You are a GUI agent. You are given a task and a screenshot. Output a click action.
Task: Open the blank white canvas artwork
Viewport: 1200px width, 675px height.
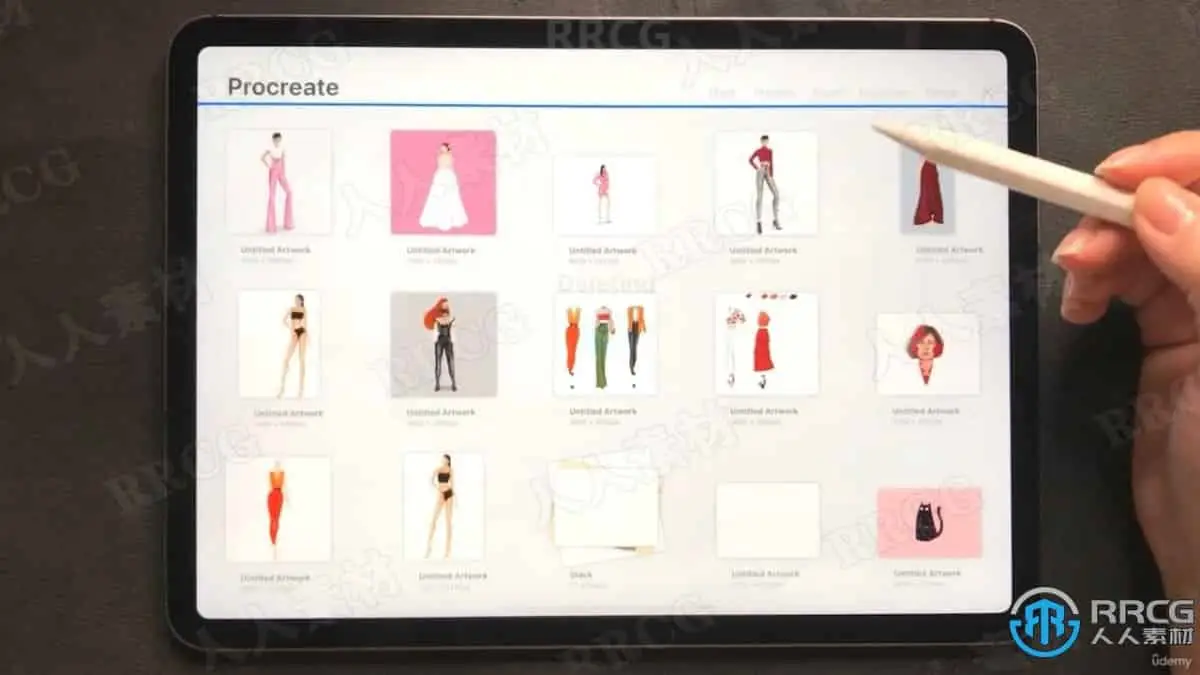tap(767, 520)
